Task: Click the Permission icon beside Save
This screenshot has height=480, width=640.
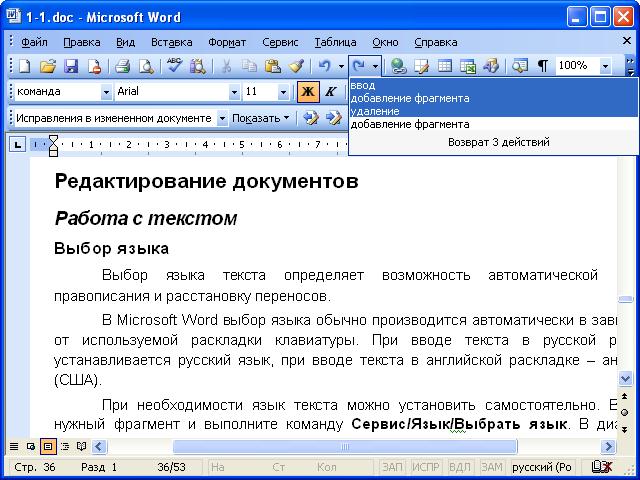Action: pyautogui.click(x=94, y=66)
